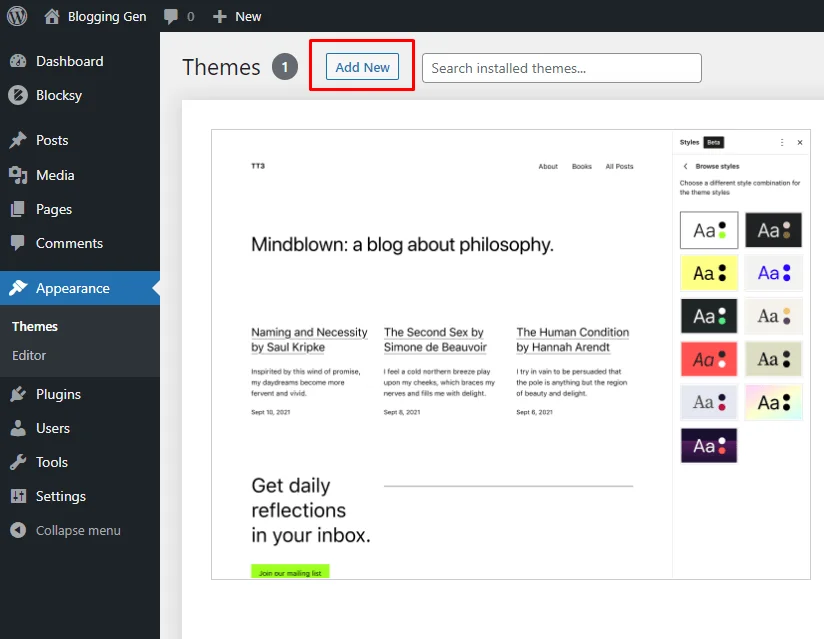Image resolution: width=824 pixels, height=639 pixels.
Task: Click the Sept 10, 2021 post date
Action: click(x=271, y=413)
